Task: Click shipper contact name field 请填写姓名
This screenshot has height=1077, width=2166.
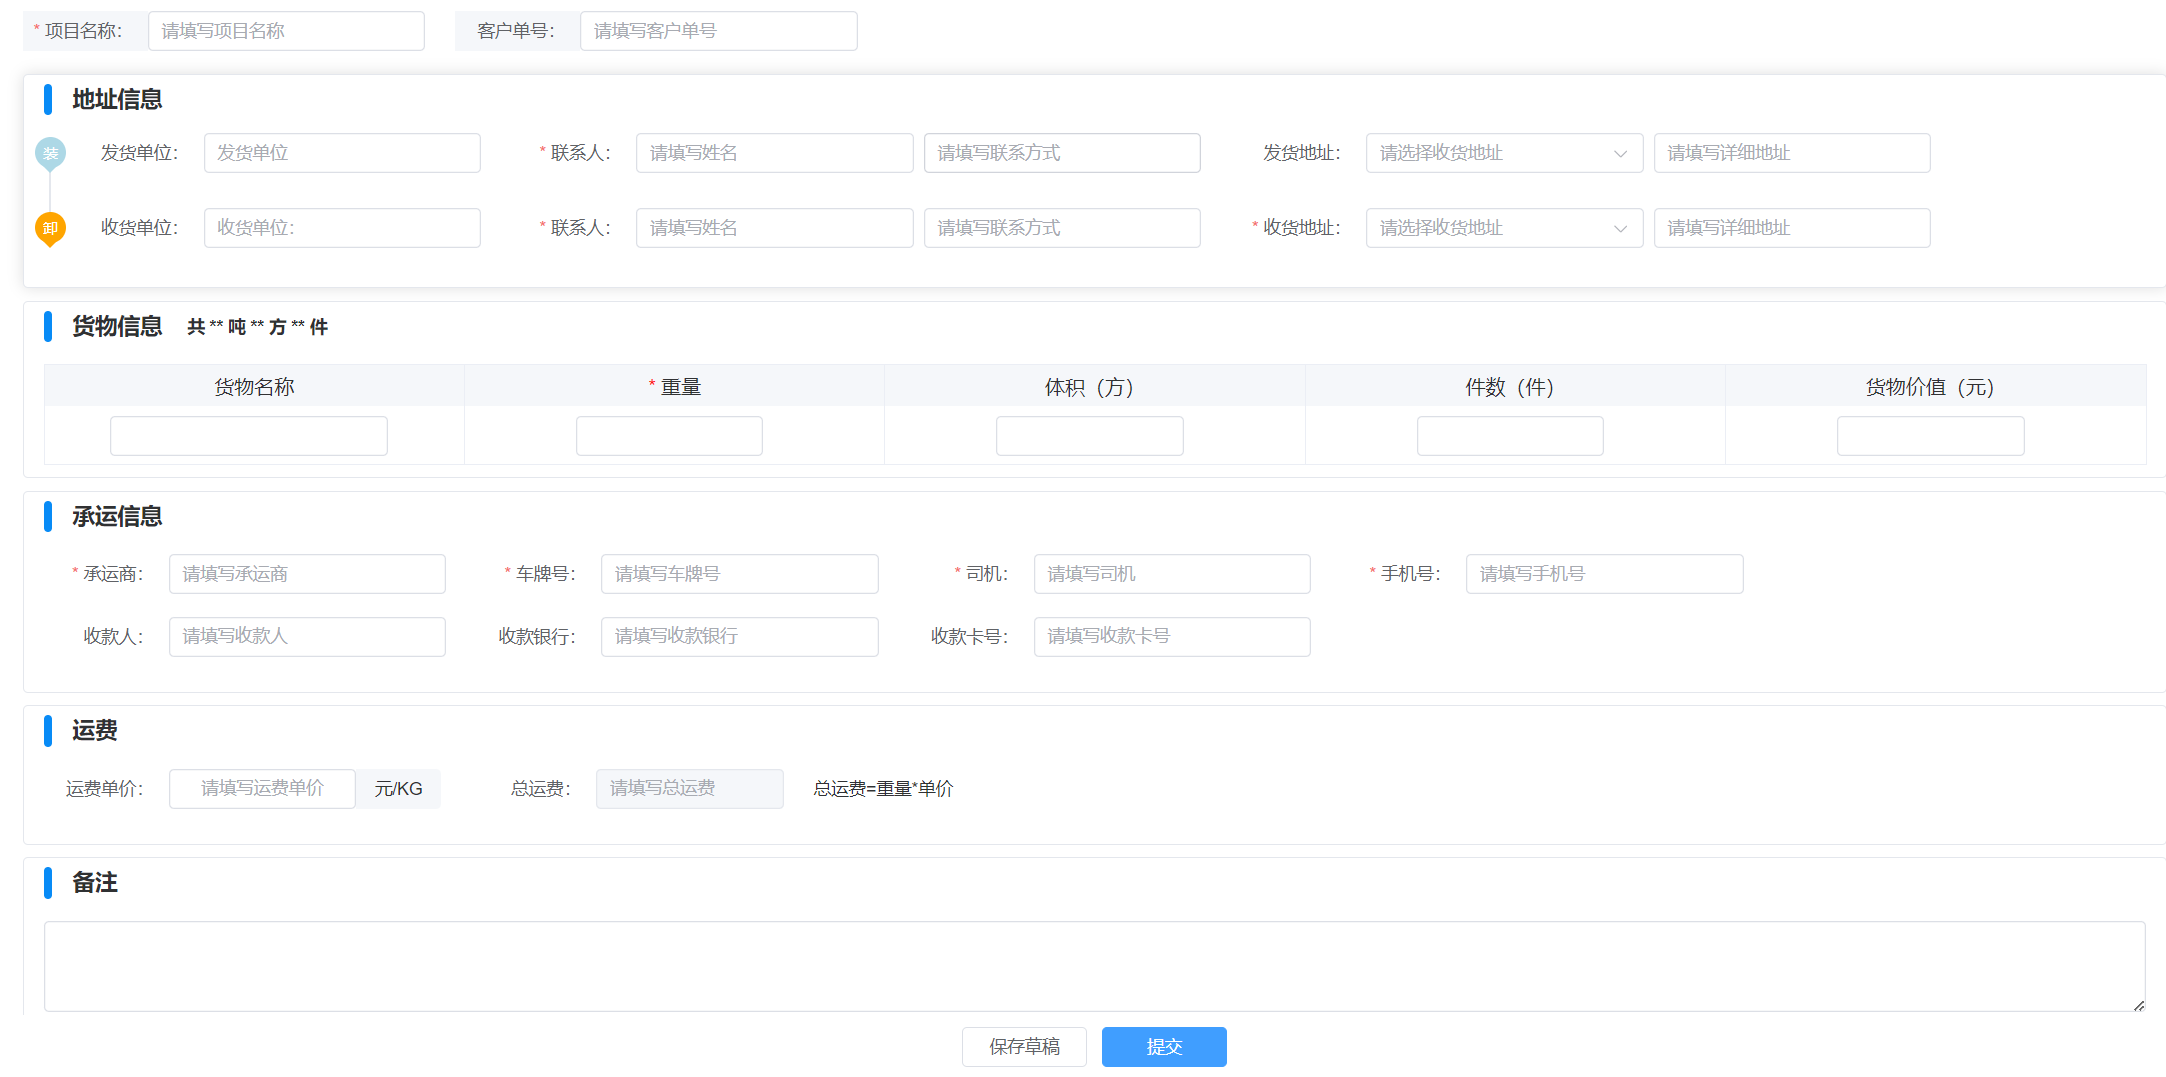Action: pos(774,153)
